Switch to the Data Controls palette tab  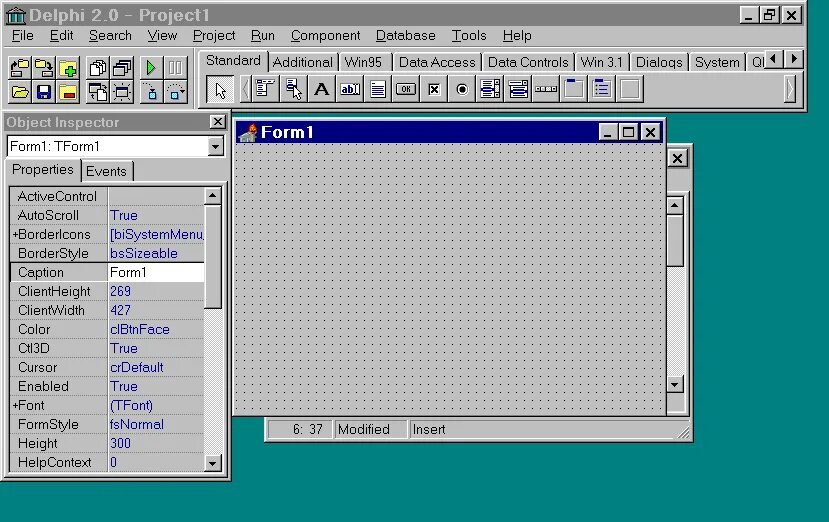click(x=528, y=62)
